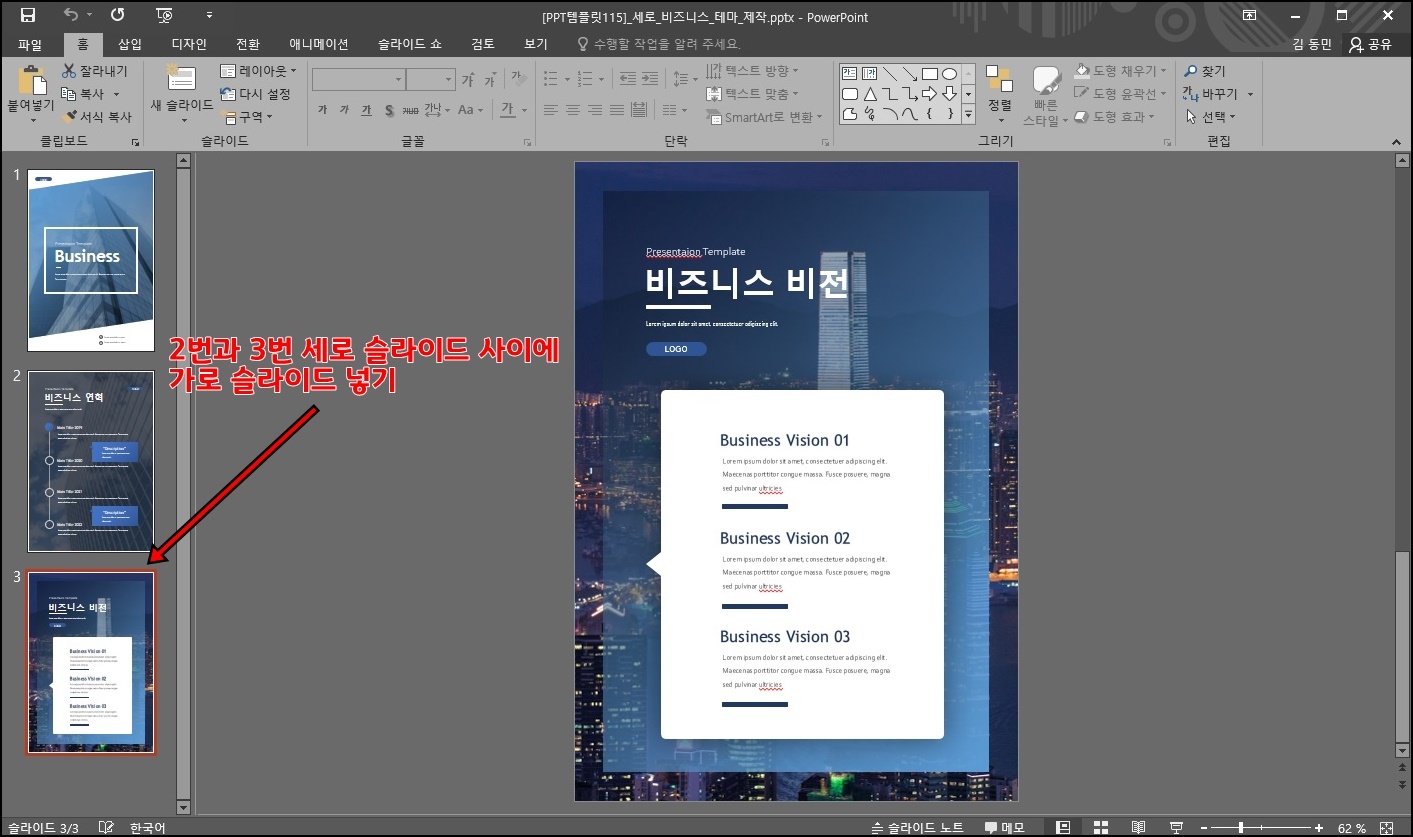Select the rectangle shape in shapes gallery
Viewport: 1413px width, 837px height.
click(929, 74)
